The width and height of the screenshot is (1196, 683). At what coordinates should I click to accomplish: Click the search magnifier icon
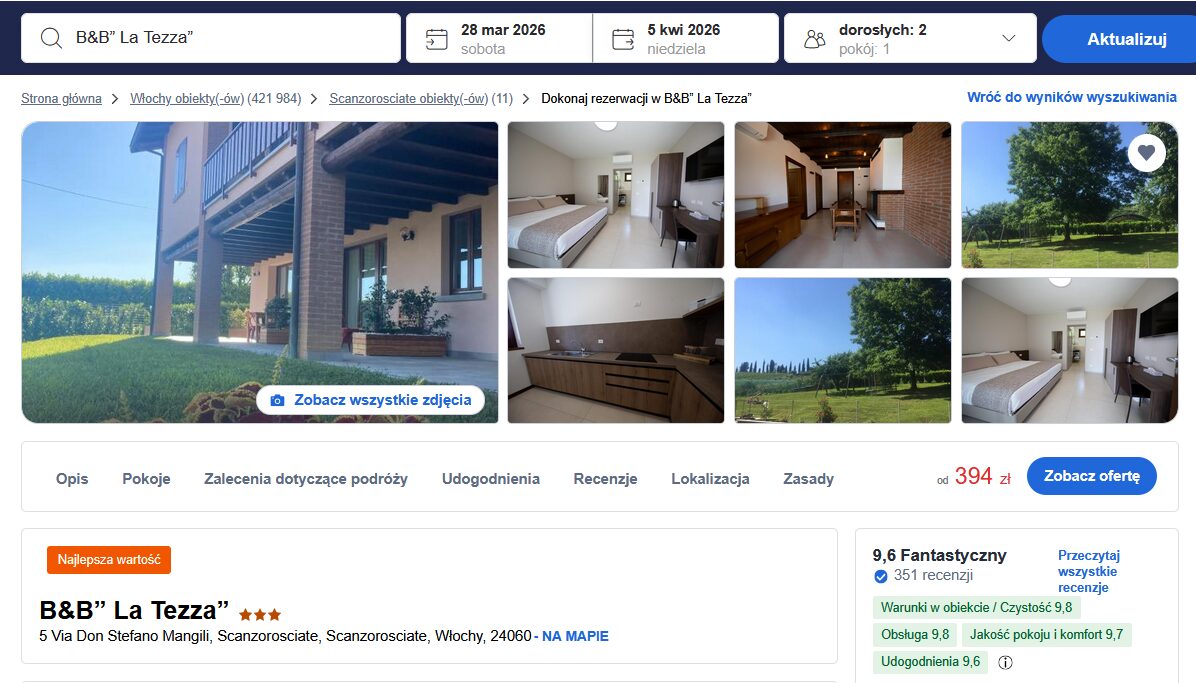click(51, 38)
